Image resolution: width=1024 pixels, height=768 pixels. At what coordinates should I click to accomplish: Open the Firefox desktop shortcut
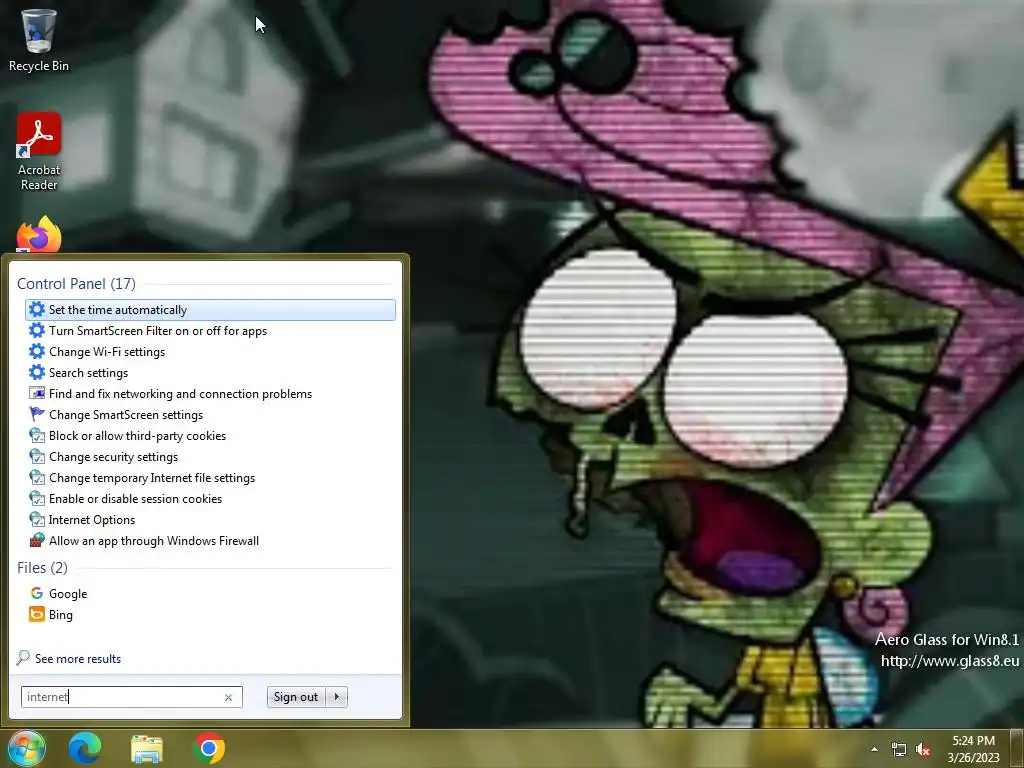[x=39, y=235]
